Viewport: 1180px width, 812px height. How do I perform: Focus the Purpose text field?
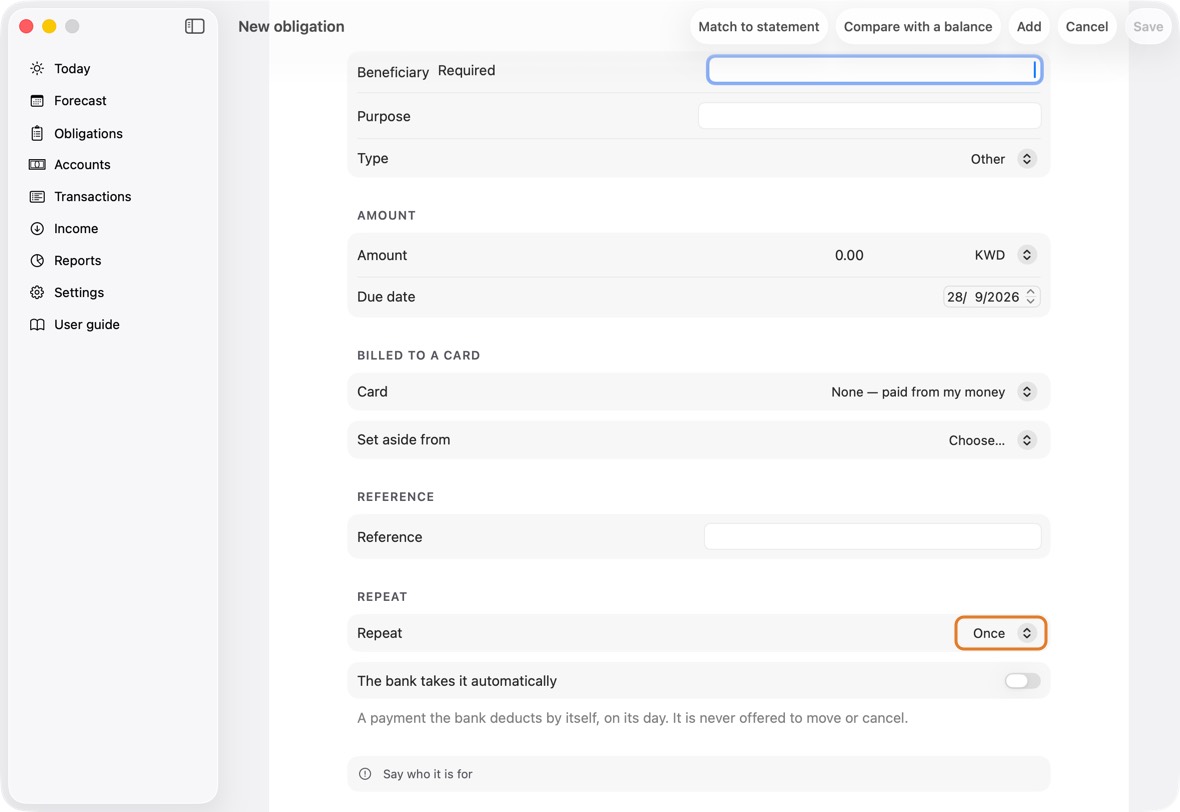(869, 116)
